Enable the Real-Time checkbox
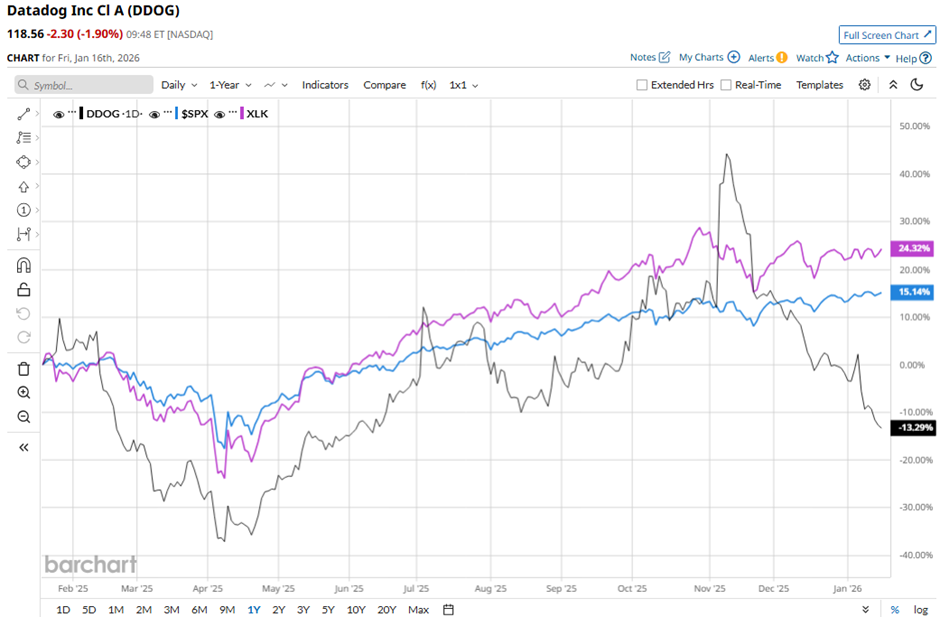 725,85
